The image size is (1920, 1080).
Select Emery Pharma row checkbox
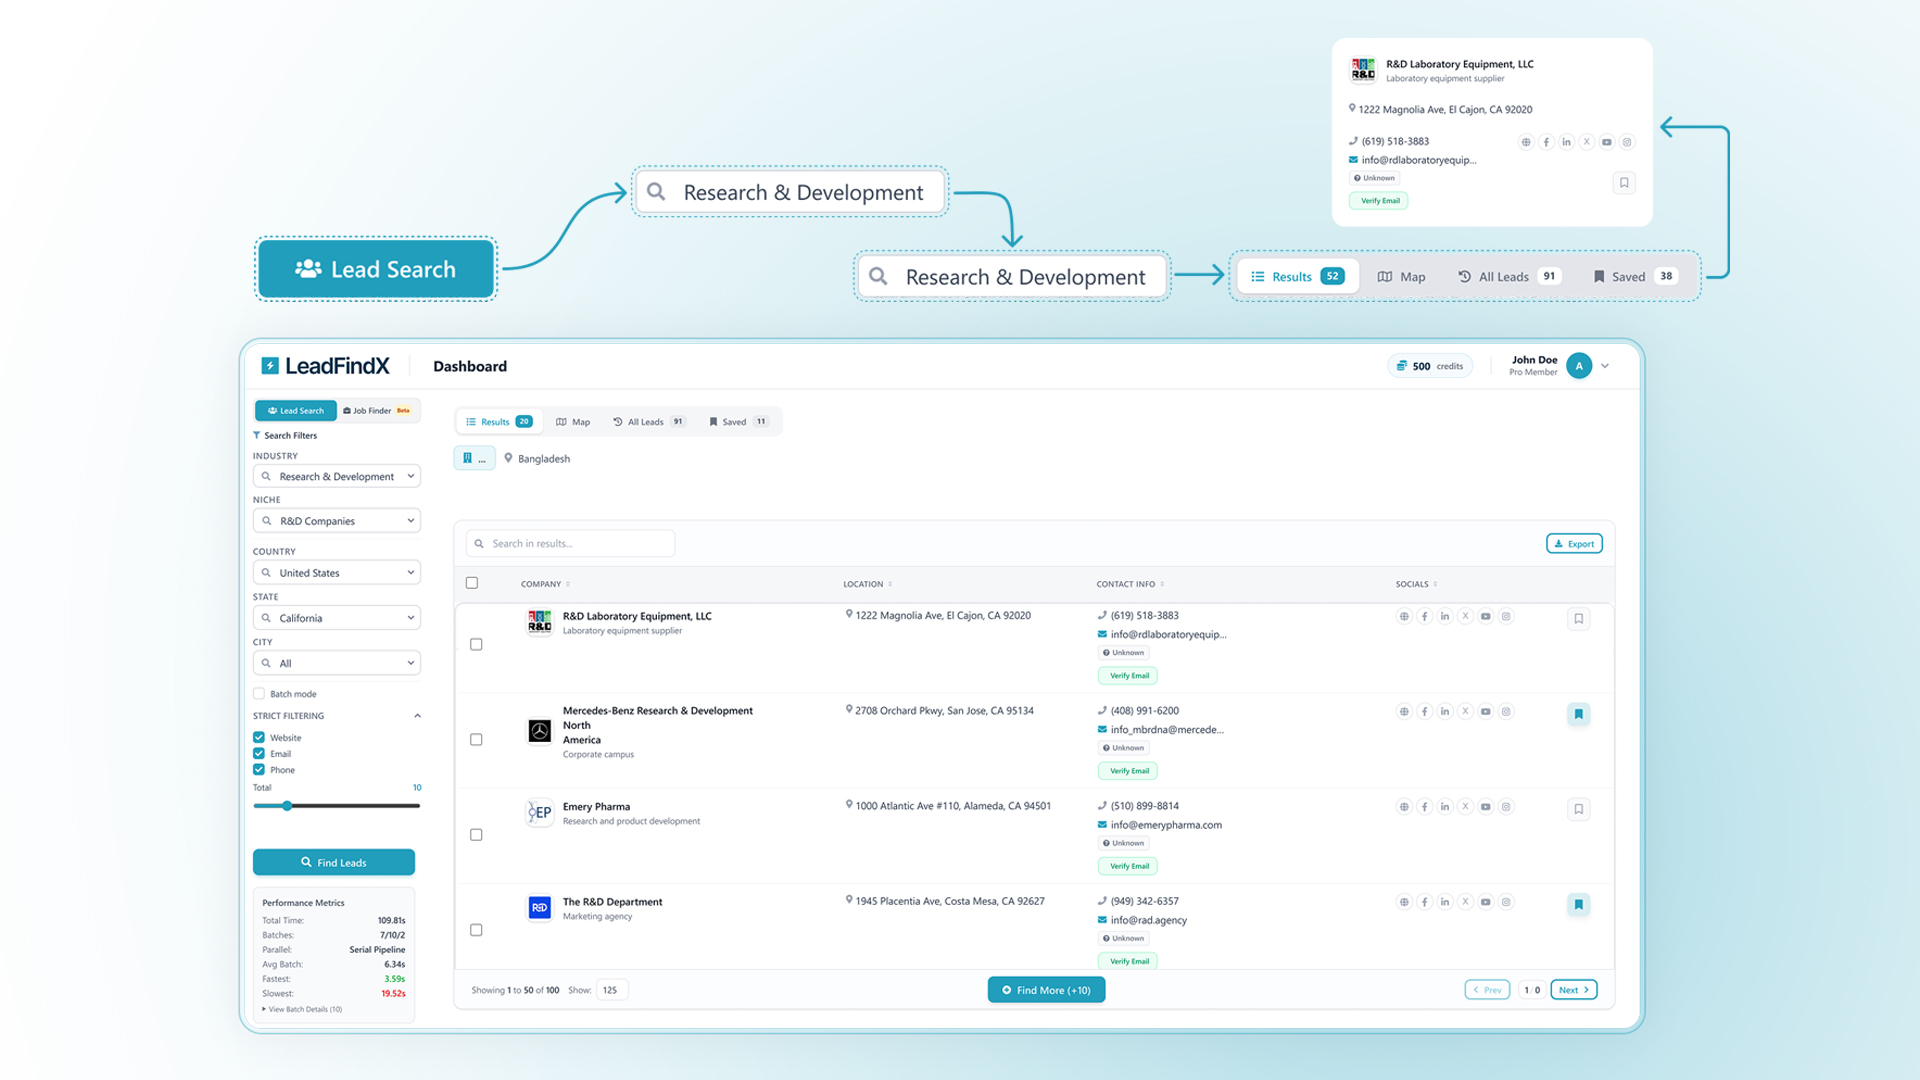(476, 835)
